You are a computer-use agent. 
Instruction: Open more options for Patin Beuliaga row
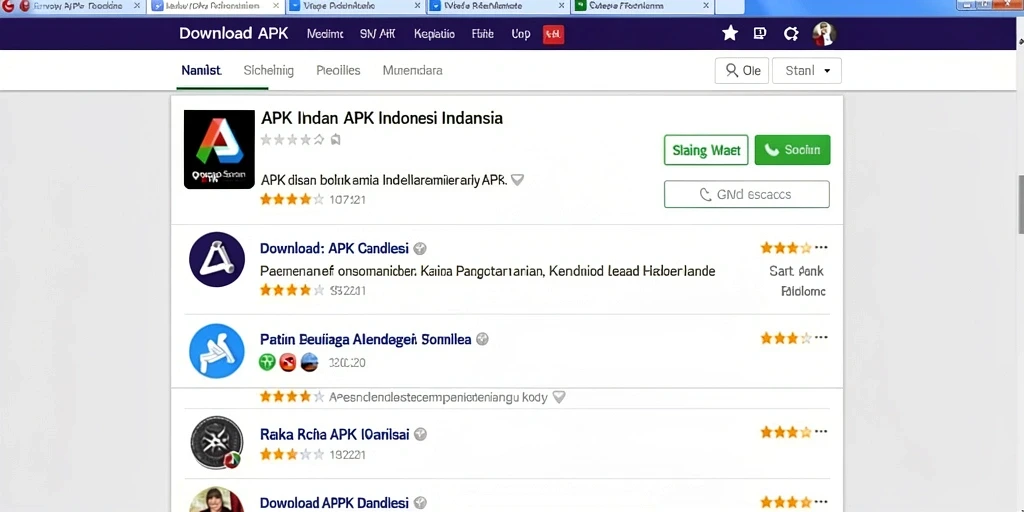[822, 338]
